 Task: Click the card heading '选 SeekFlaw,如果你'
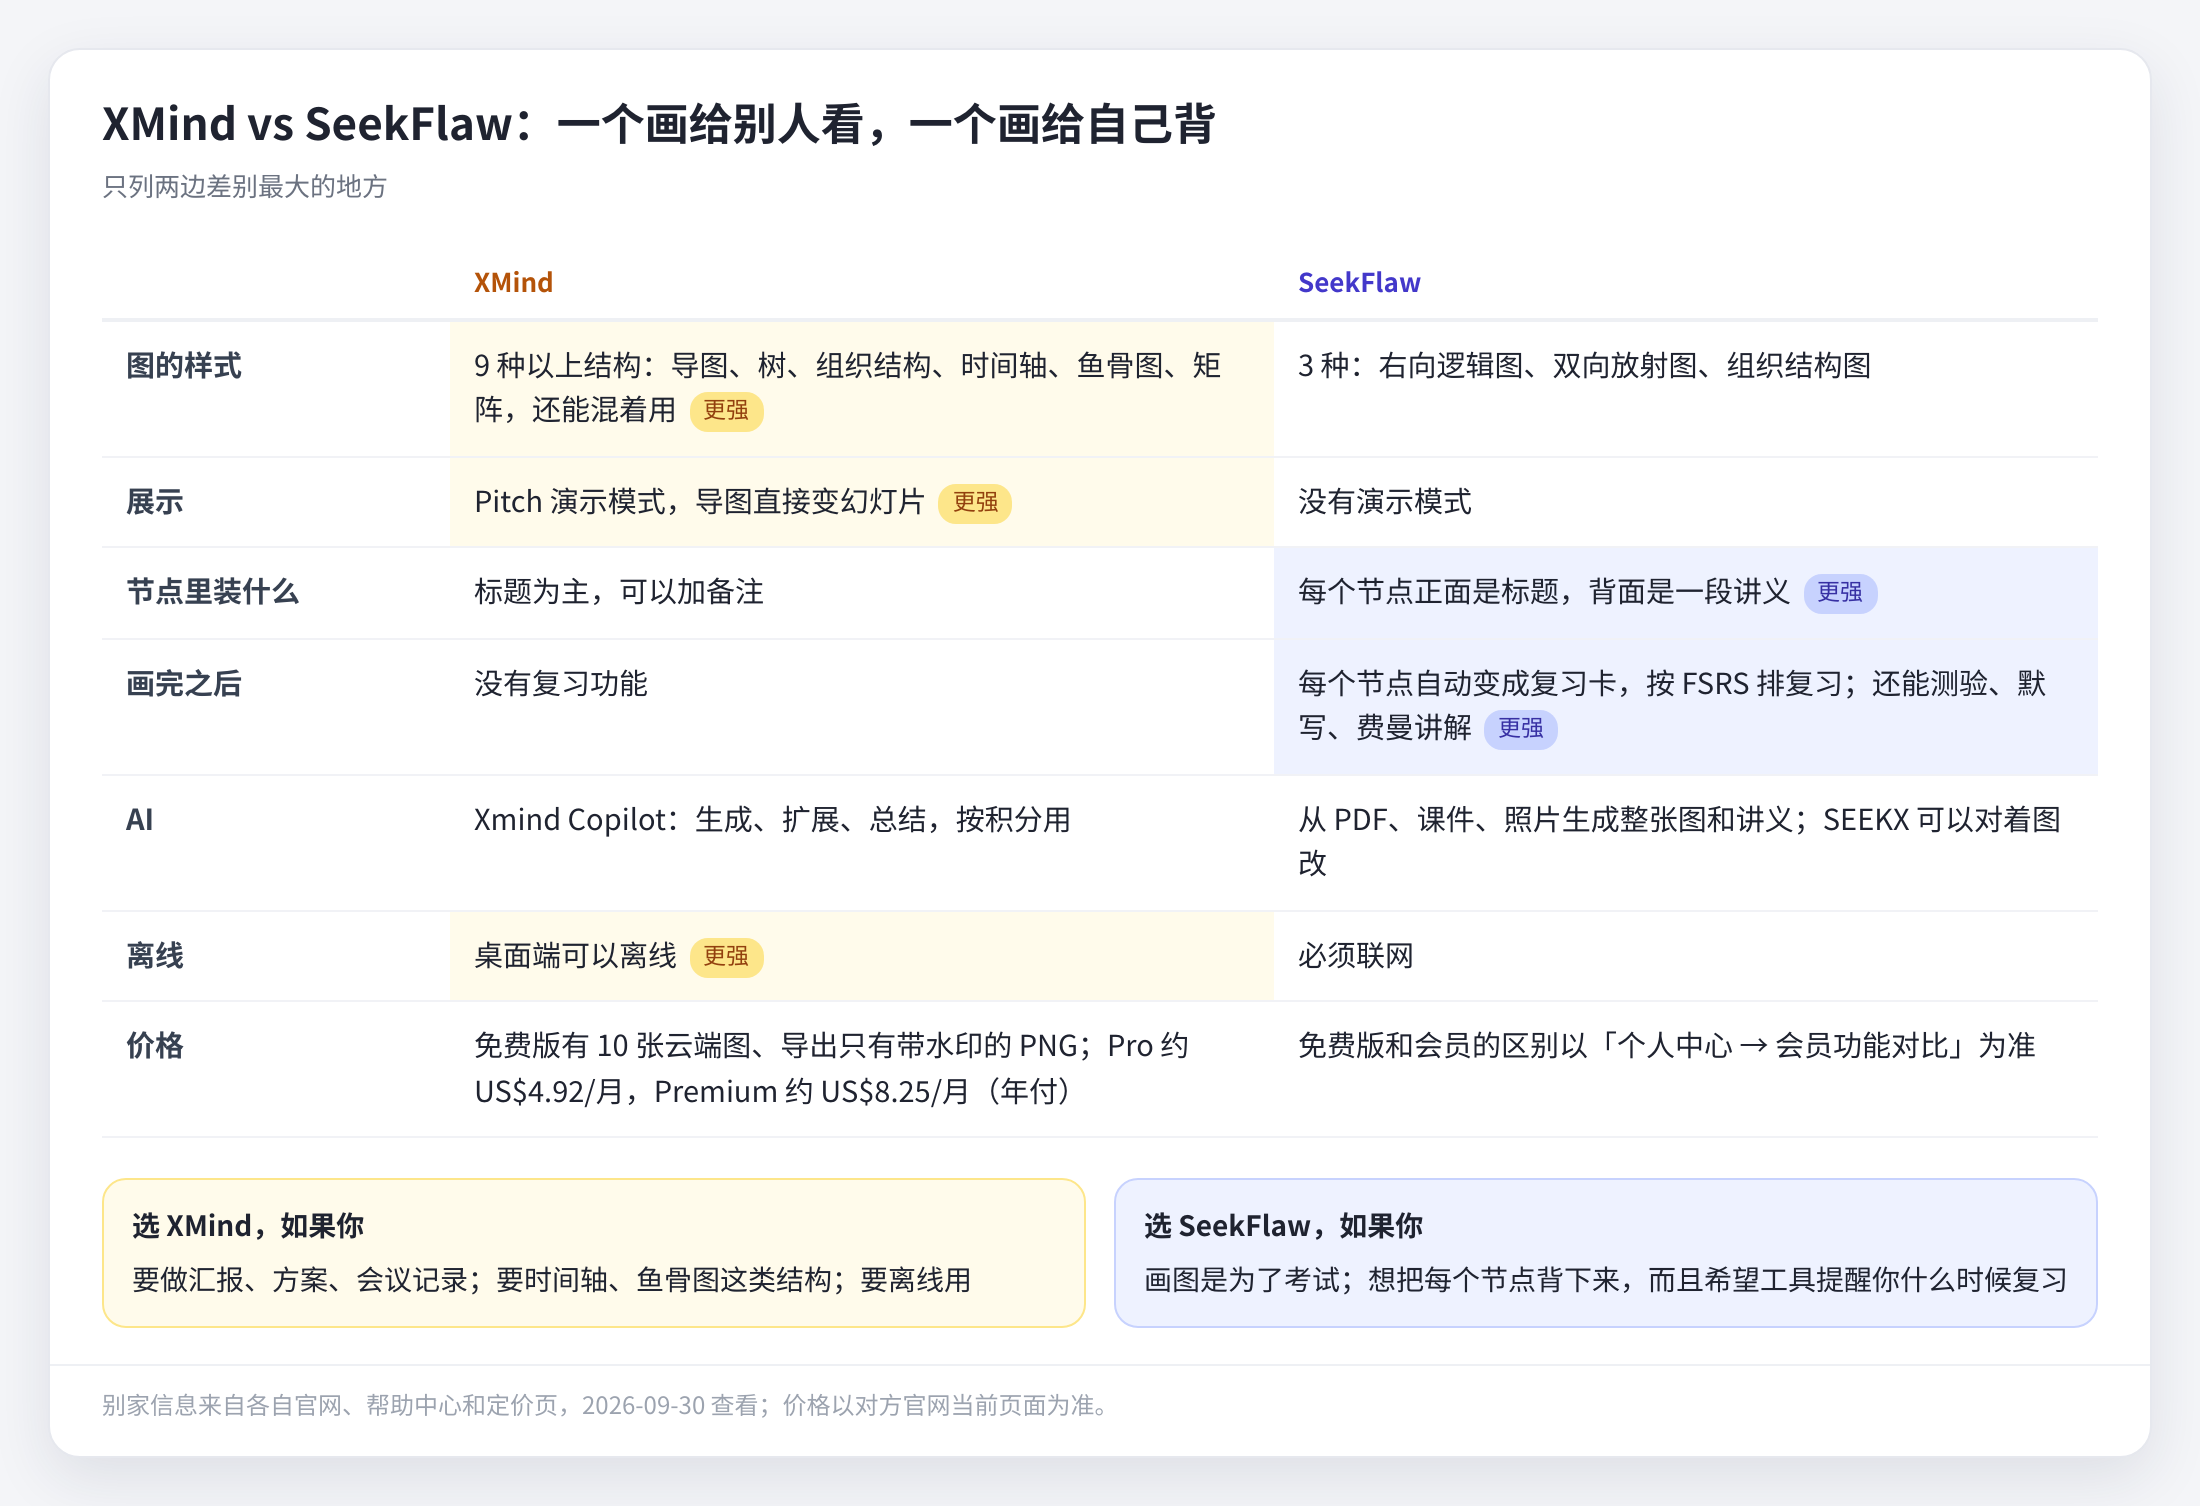pyautogui.click(x=1284, y=1226)
